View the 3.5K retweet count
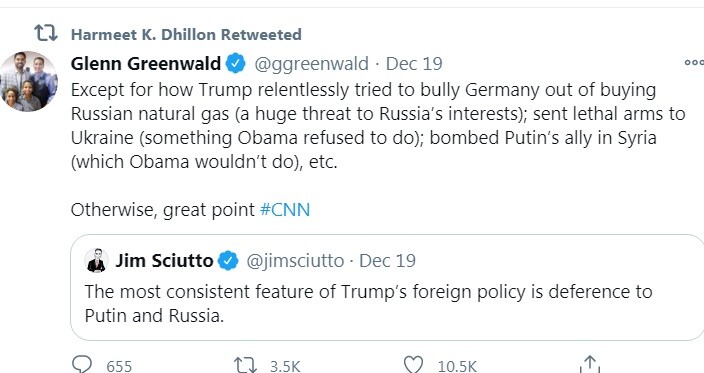The width and height of the screenshot is (704, 373). coord(285,366)
